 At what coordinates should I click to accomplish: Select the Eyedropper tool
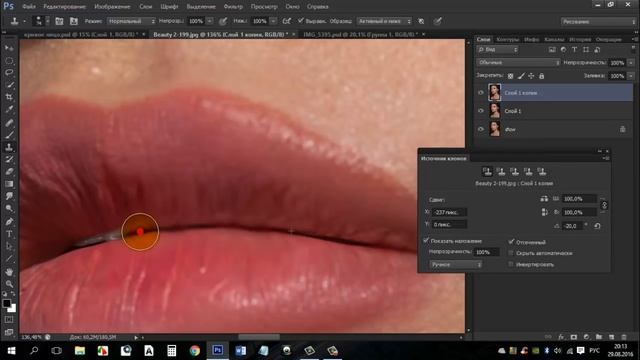point(9,110)
